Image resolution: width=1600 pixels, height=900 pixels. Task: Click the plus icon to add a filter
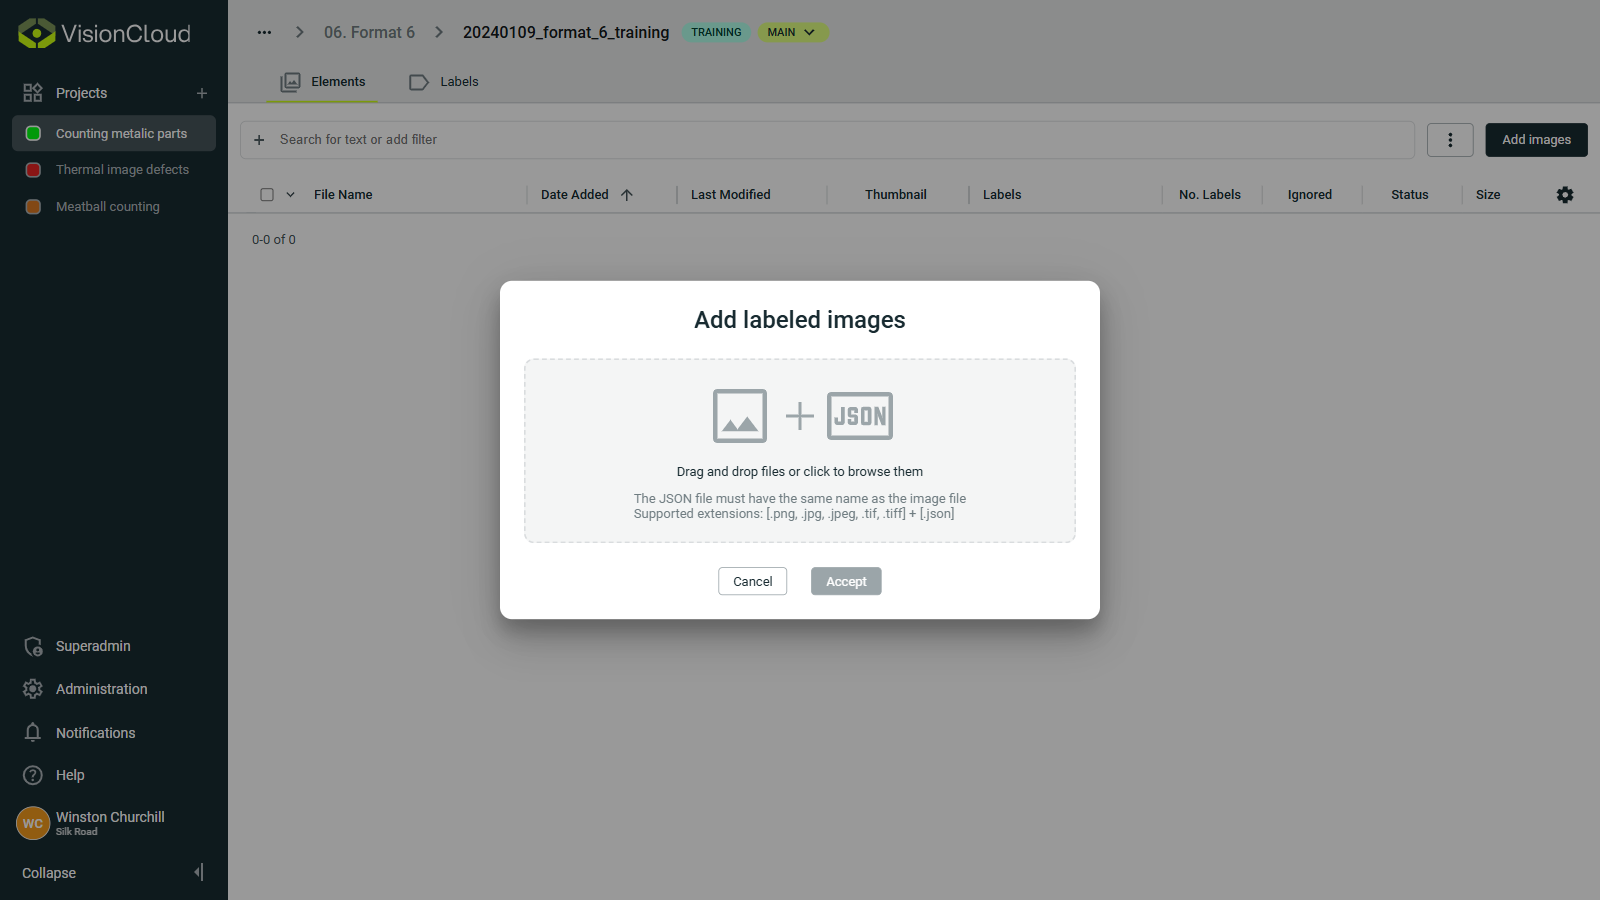coord(260,139)
